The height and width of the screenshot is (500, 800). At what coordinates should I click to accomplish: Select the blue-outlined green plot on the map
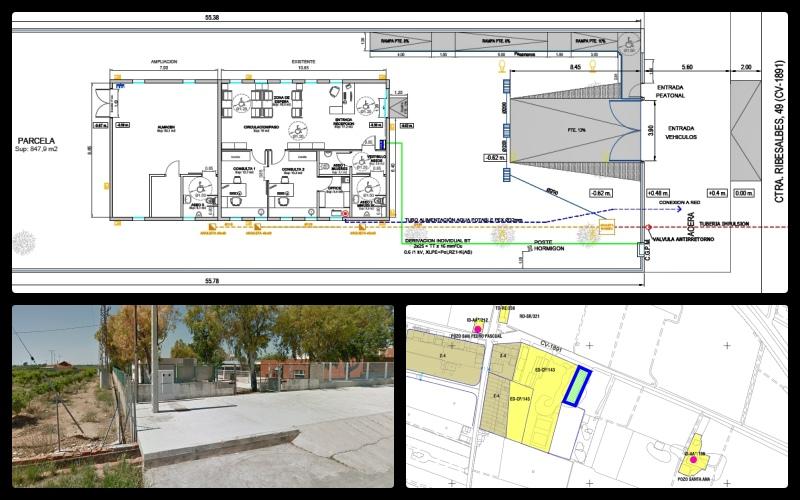point(575,386)
